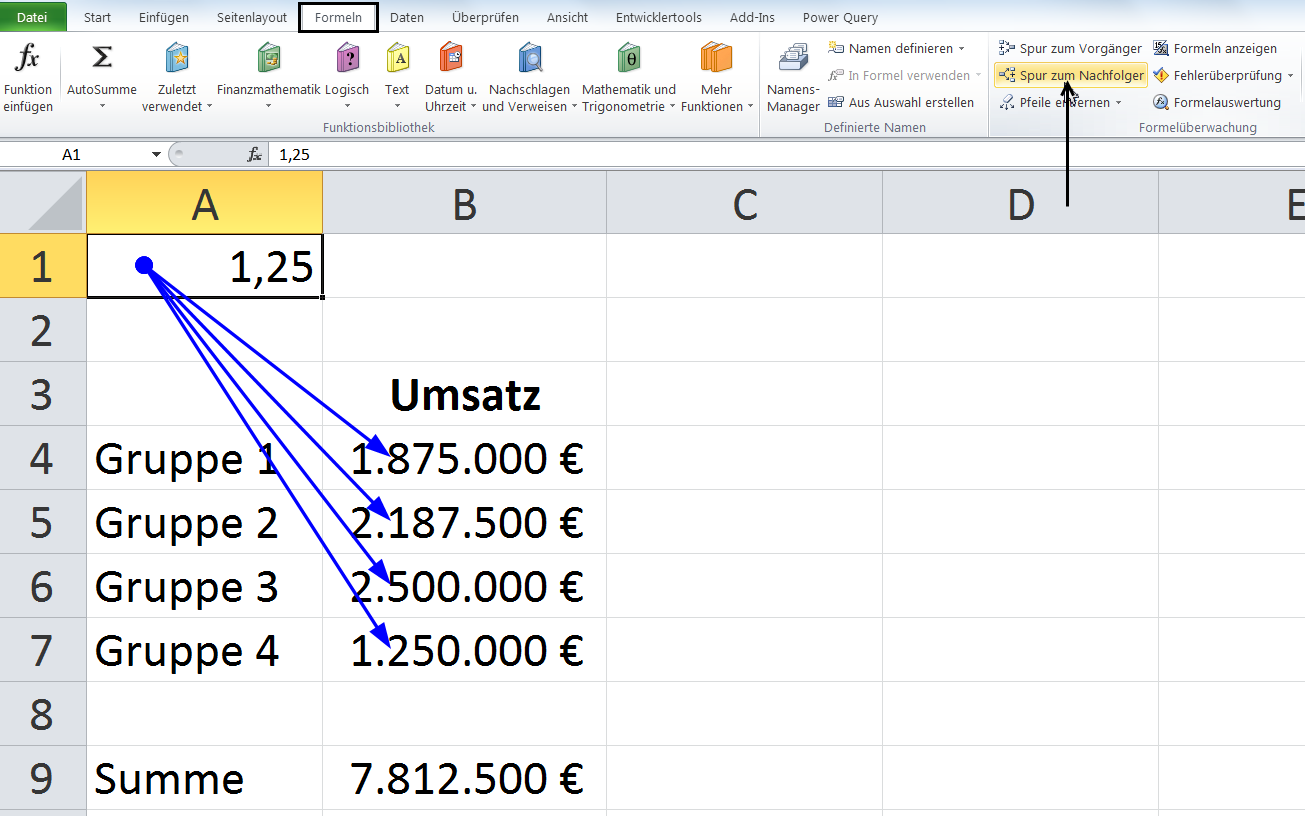
Task: Expand the AutoSumme dropdown arrow
Action: pyautogui.click(x=102, y=106)
